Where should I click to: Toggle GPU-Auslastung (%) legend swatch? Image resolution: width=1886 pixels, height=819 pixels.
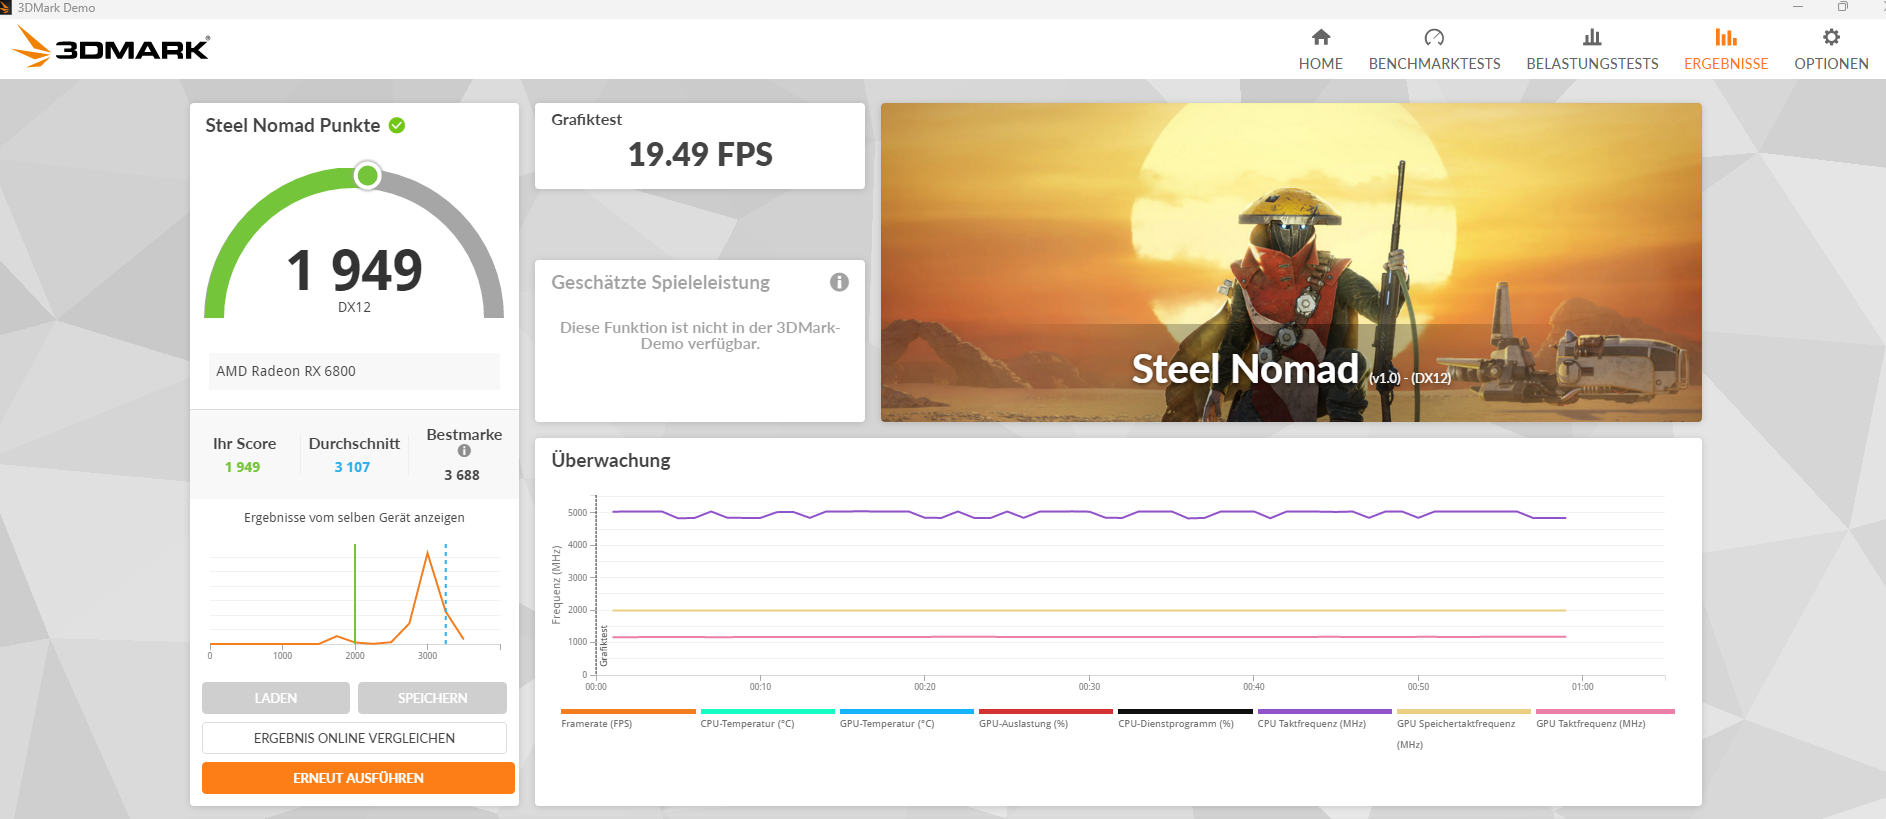1046,712
